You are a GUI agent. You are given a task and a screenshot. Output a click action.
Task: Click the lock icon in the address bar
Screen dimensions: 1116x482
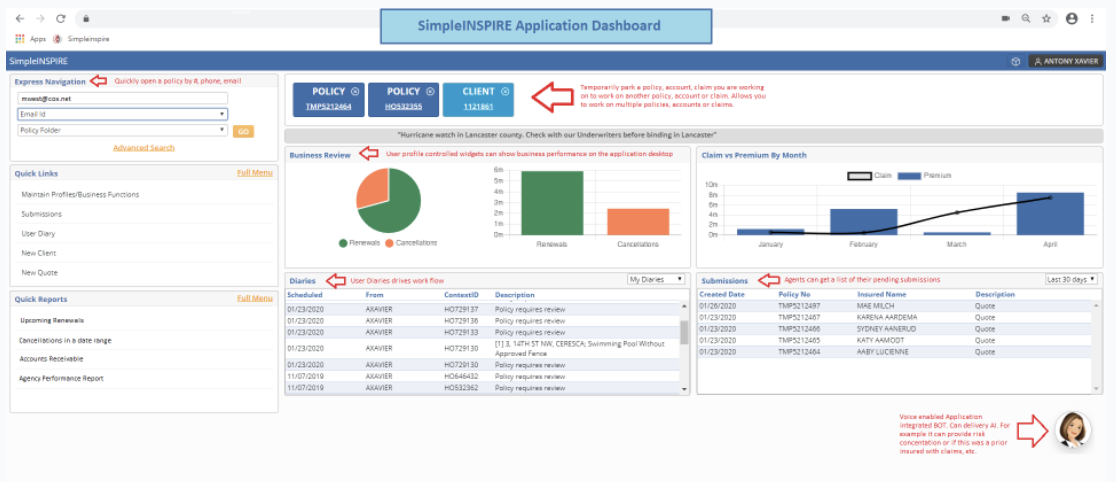tap(84, 19)
